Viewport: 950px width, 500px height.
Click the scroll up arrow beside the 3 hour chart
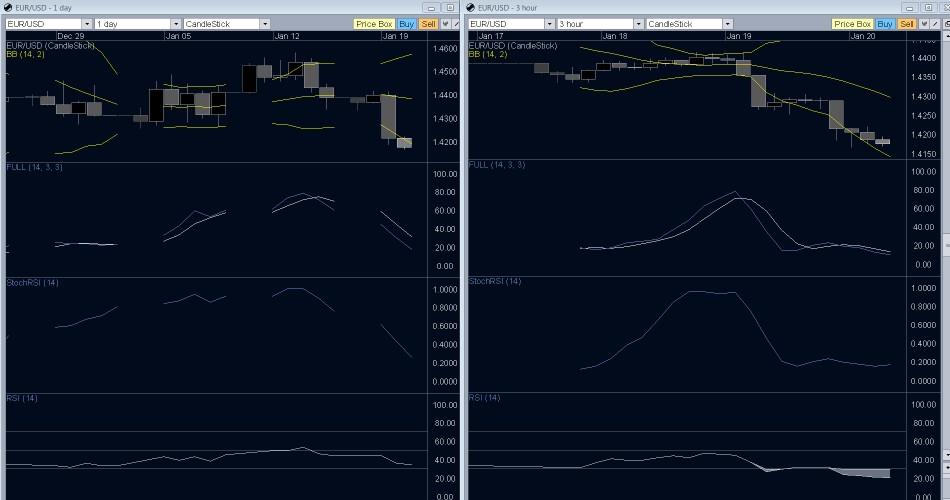pyautogui.click(x=946, y=37)
